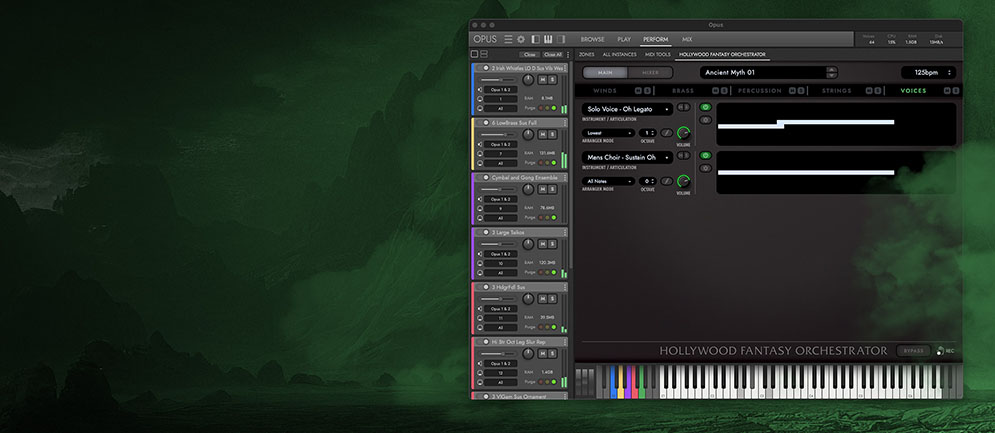Image resolution: width=995 pixels, height=433 pixels.
Task: Toggle power for Mens Choir lane
Action: coord(705,156)
